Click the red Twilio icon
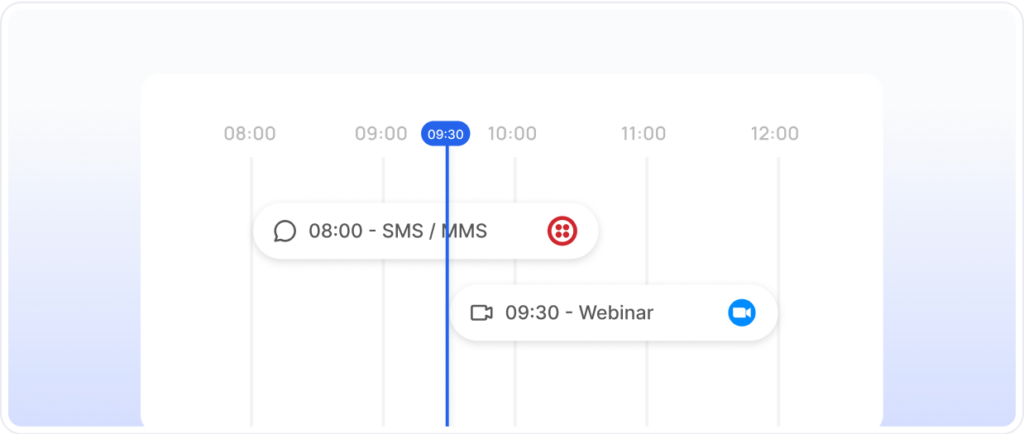 coord(562,231)
